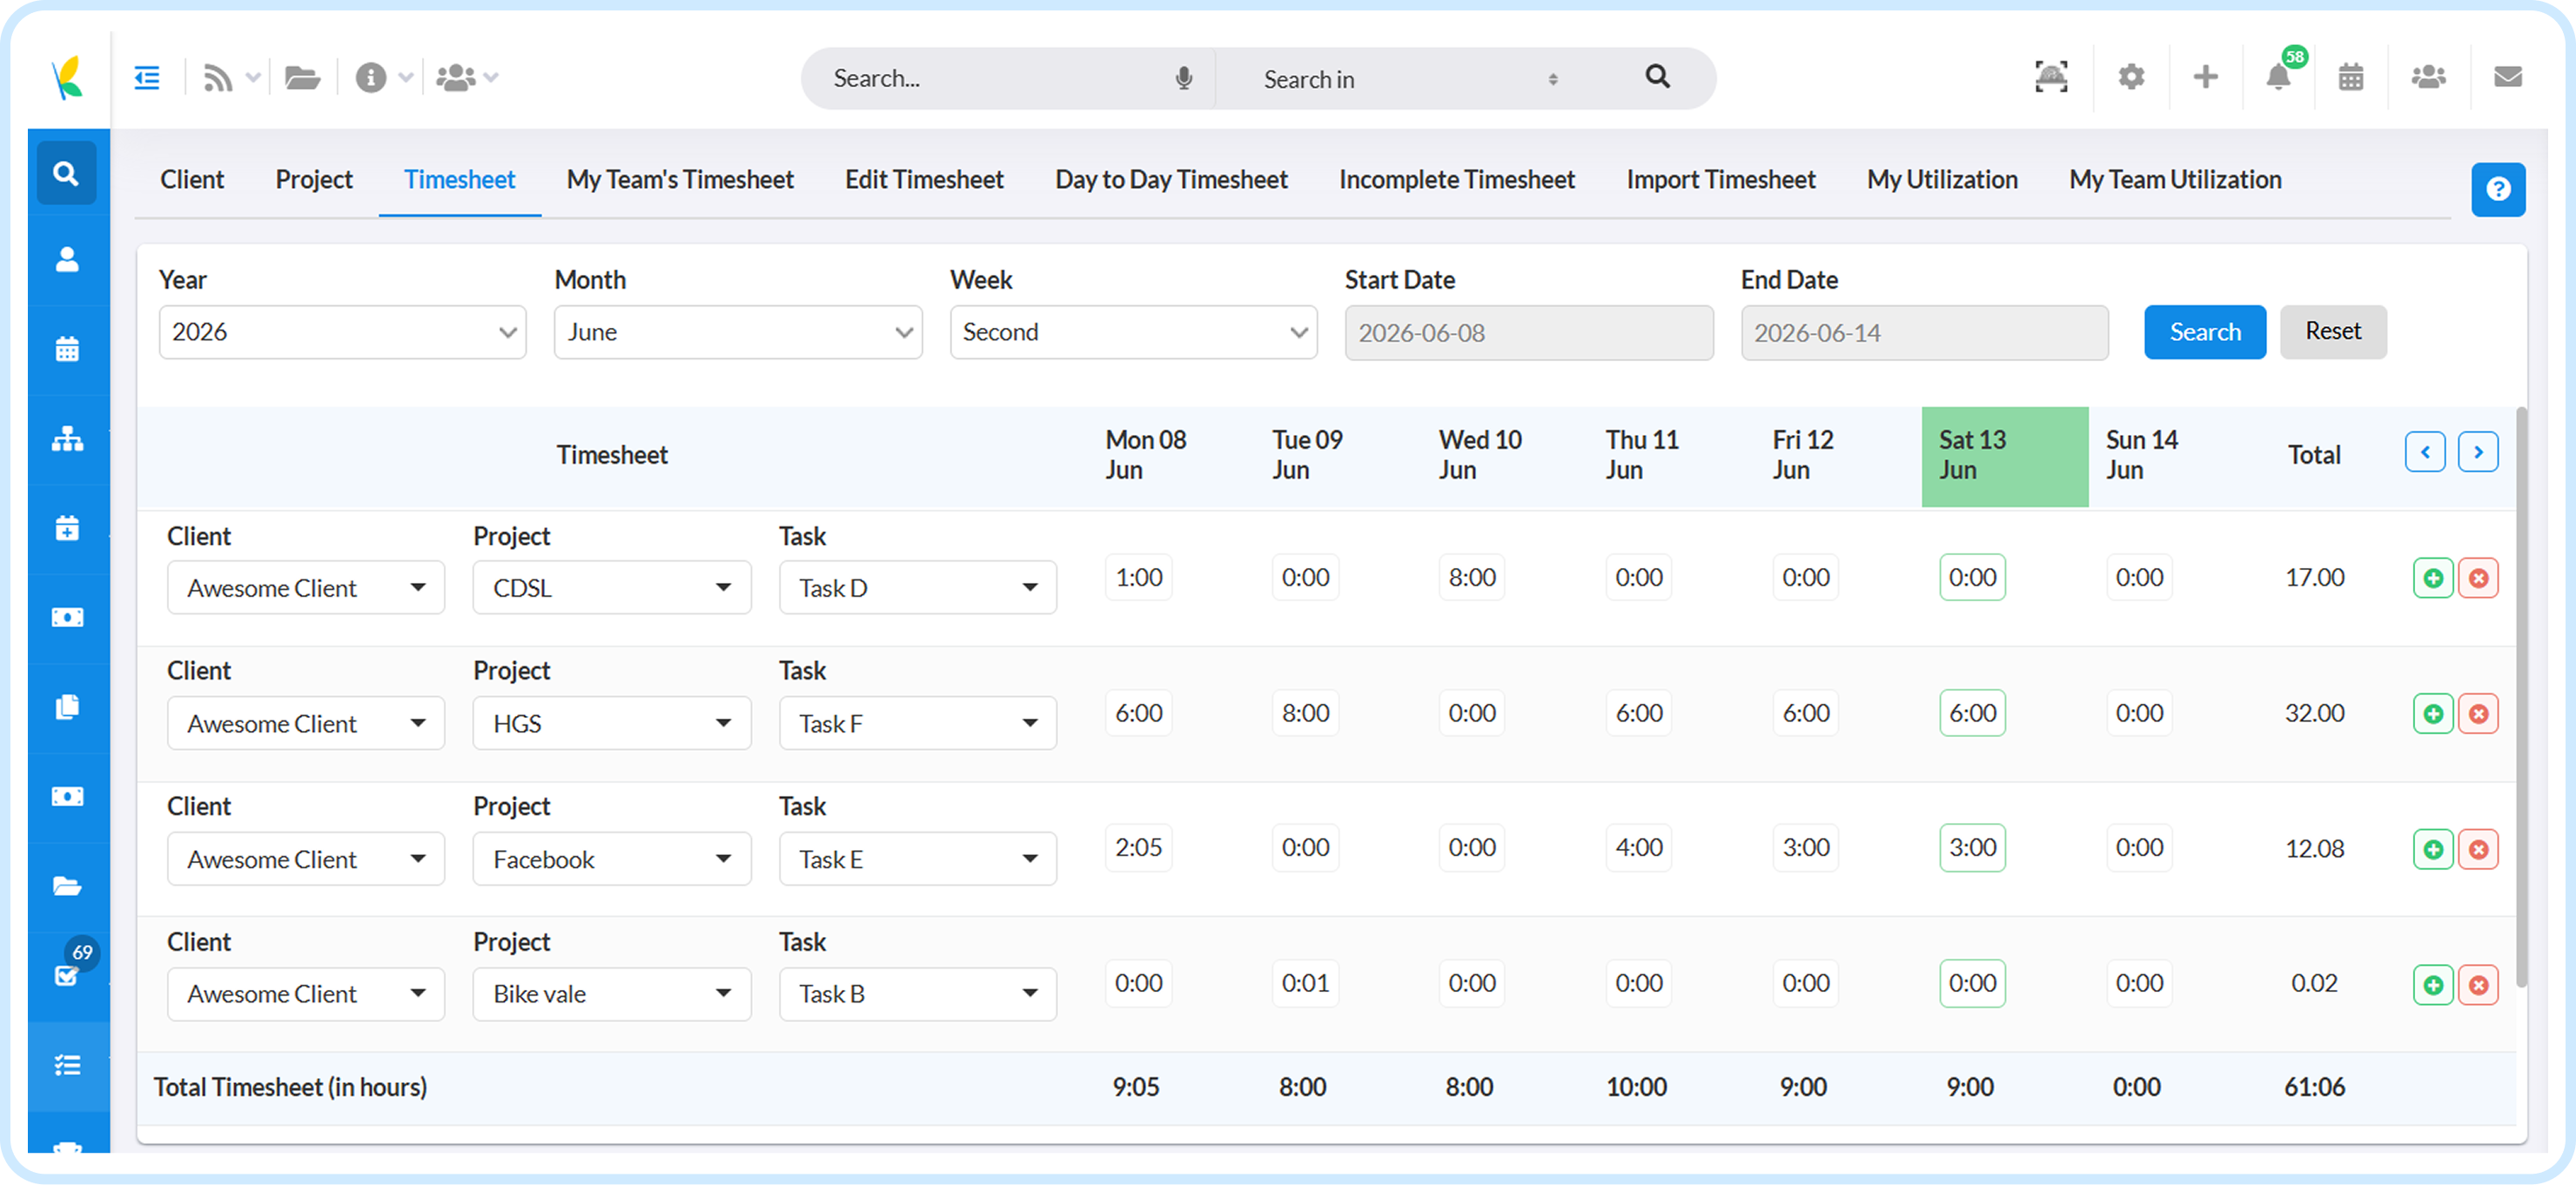
Task: Open the calendar icon in header
Action: [x=2351, y=76]
